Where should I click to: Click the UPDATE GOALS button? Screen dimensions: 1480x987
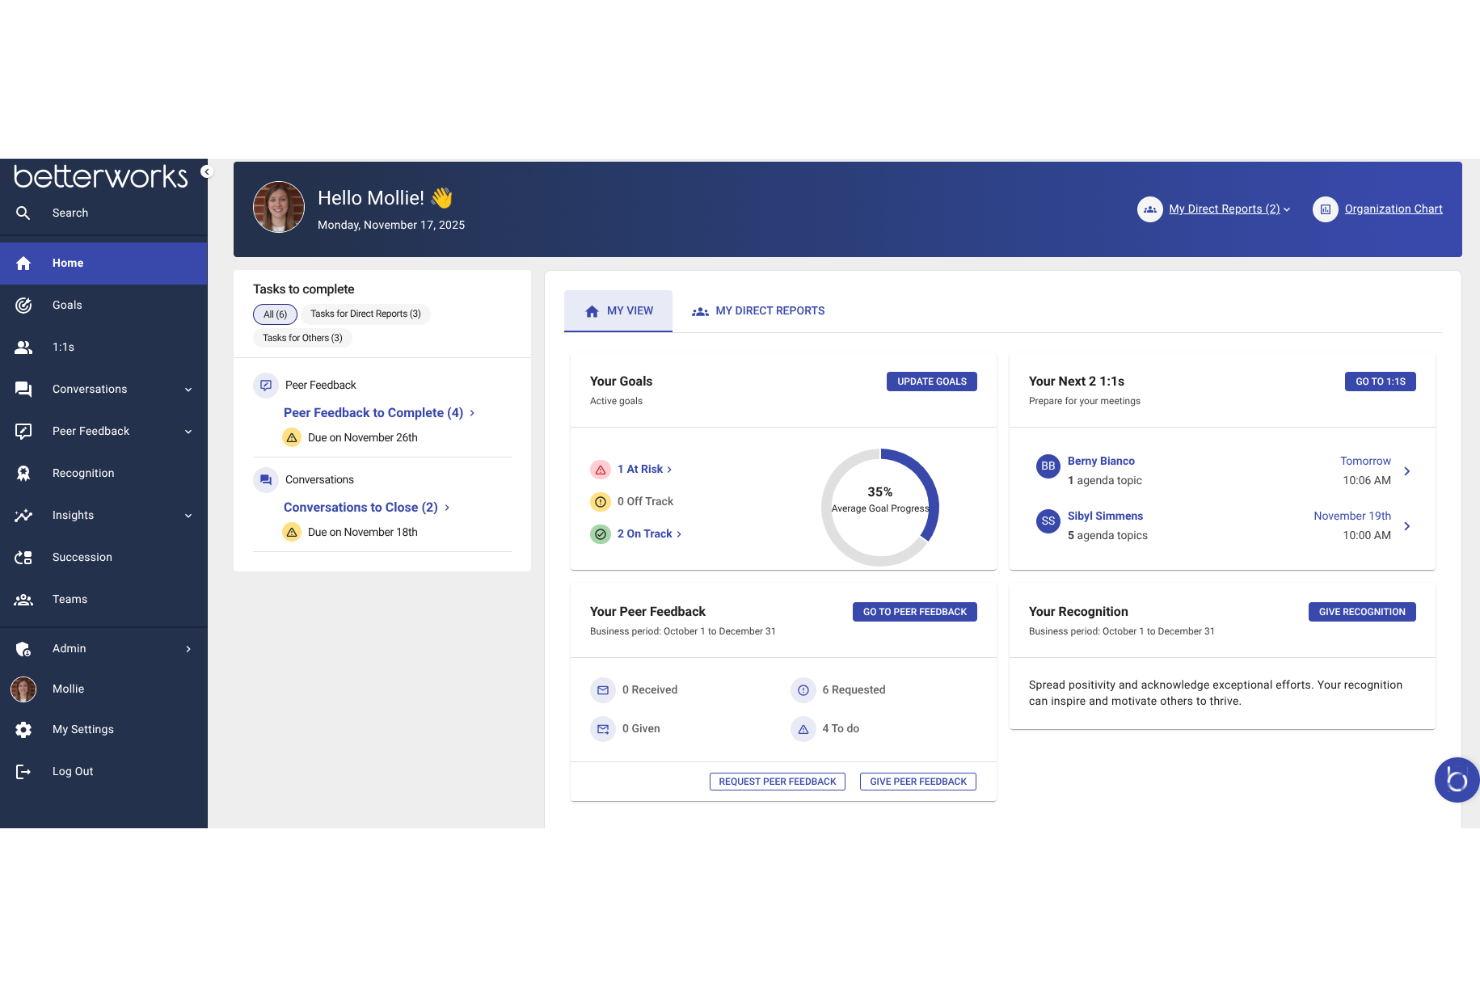(x=931, y=381)
